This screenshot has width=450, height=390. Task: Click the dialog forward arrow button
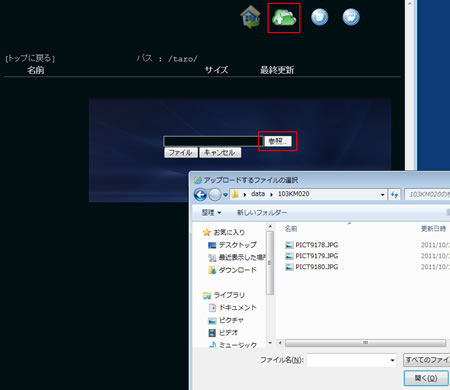215,195
